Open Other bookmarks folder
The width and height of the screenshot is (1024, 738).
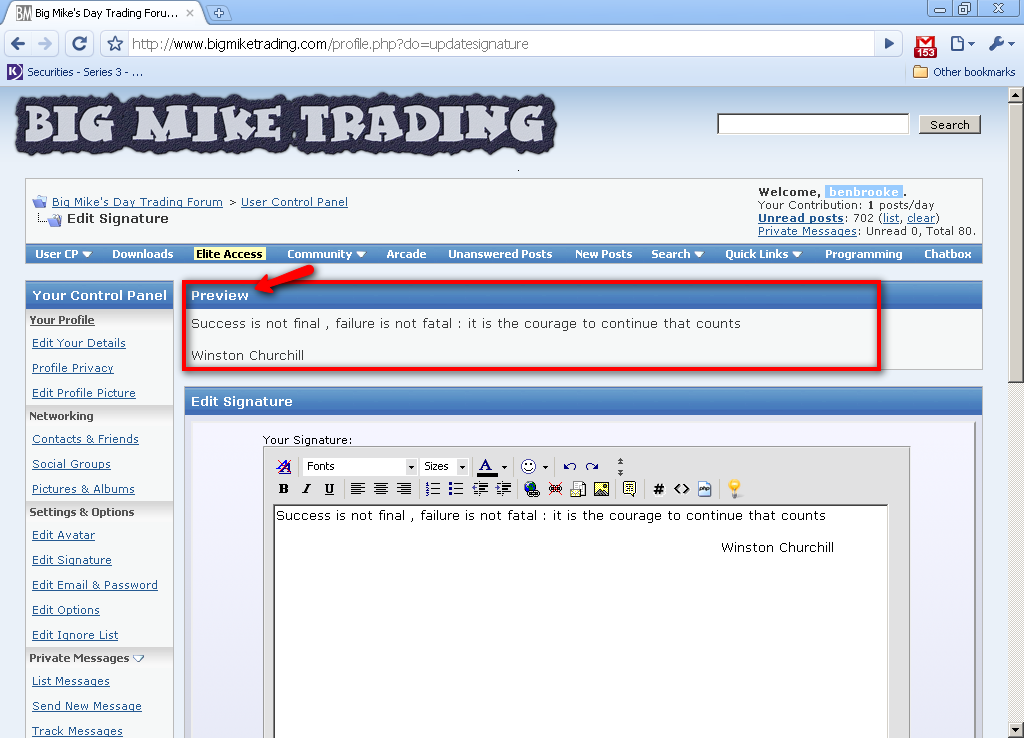pos(964,72)
